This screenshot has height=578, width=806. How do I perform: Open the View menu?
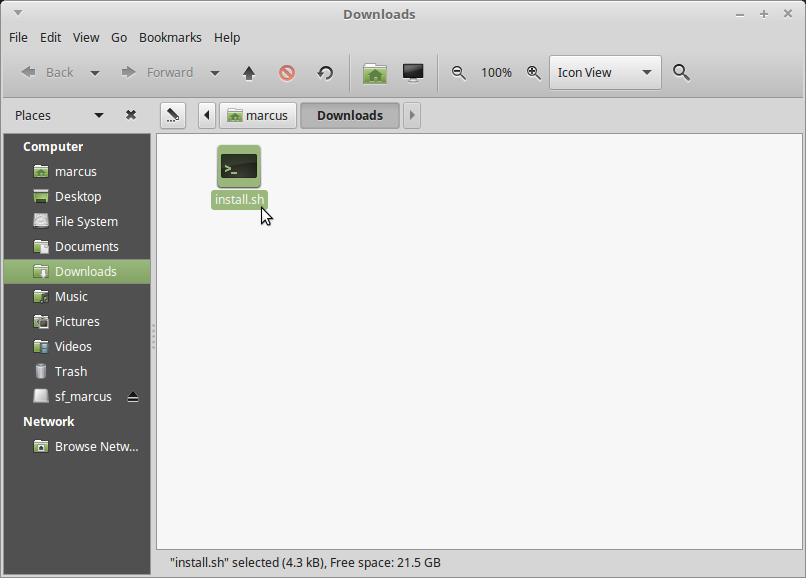[x=86, y=38]
